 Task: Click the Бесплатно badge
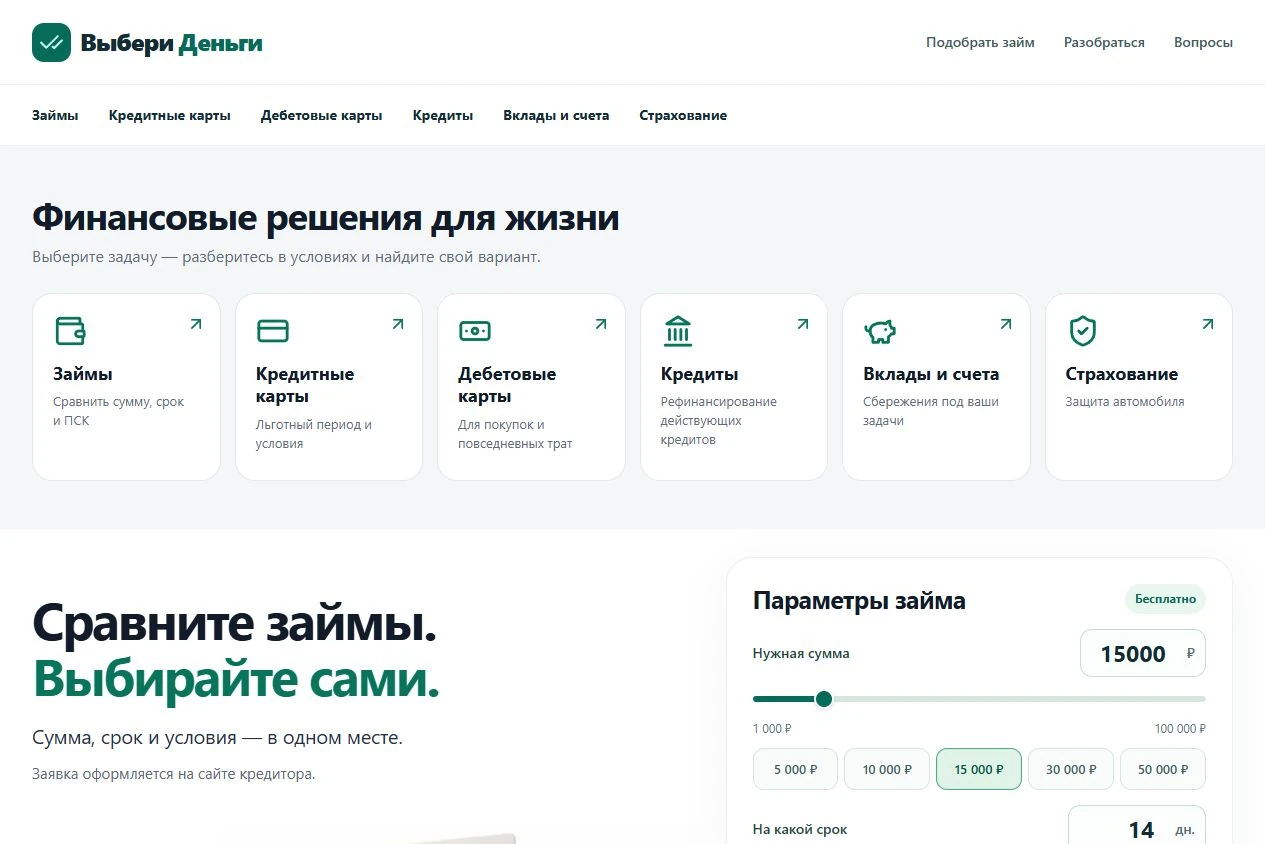[1165, 599]
